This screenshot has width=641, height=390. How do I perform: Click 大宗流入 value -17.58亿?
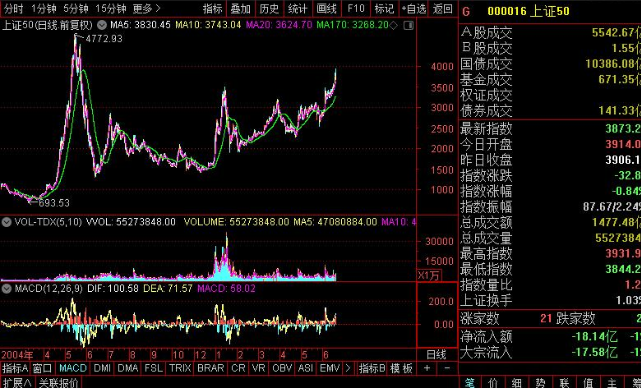[594, 352]
